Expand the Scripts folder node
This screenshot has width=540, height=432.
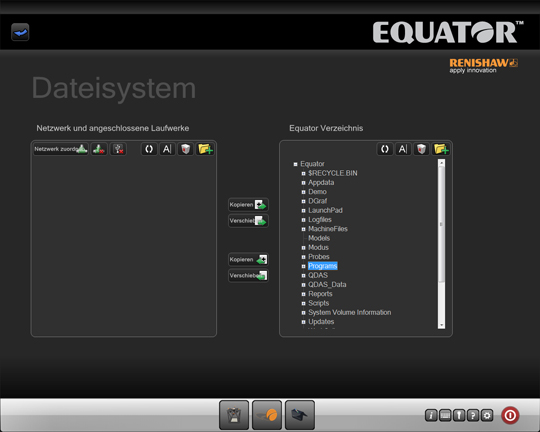coord(303,304)
